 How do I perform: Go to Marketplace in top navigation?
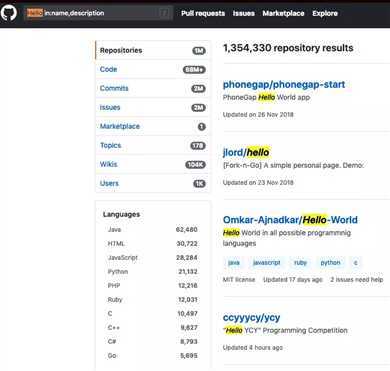point(283,13)
